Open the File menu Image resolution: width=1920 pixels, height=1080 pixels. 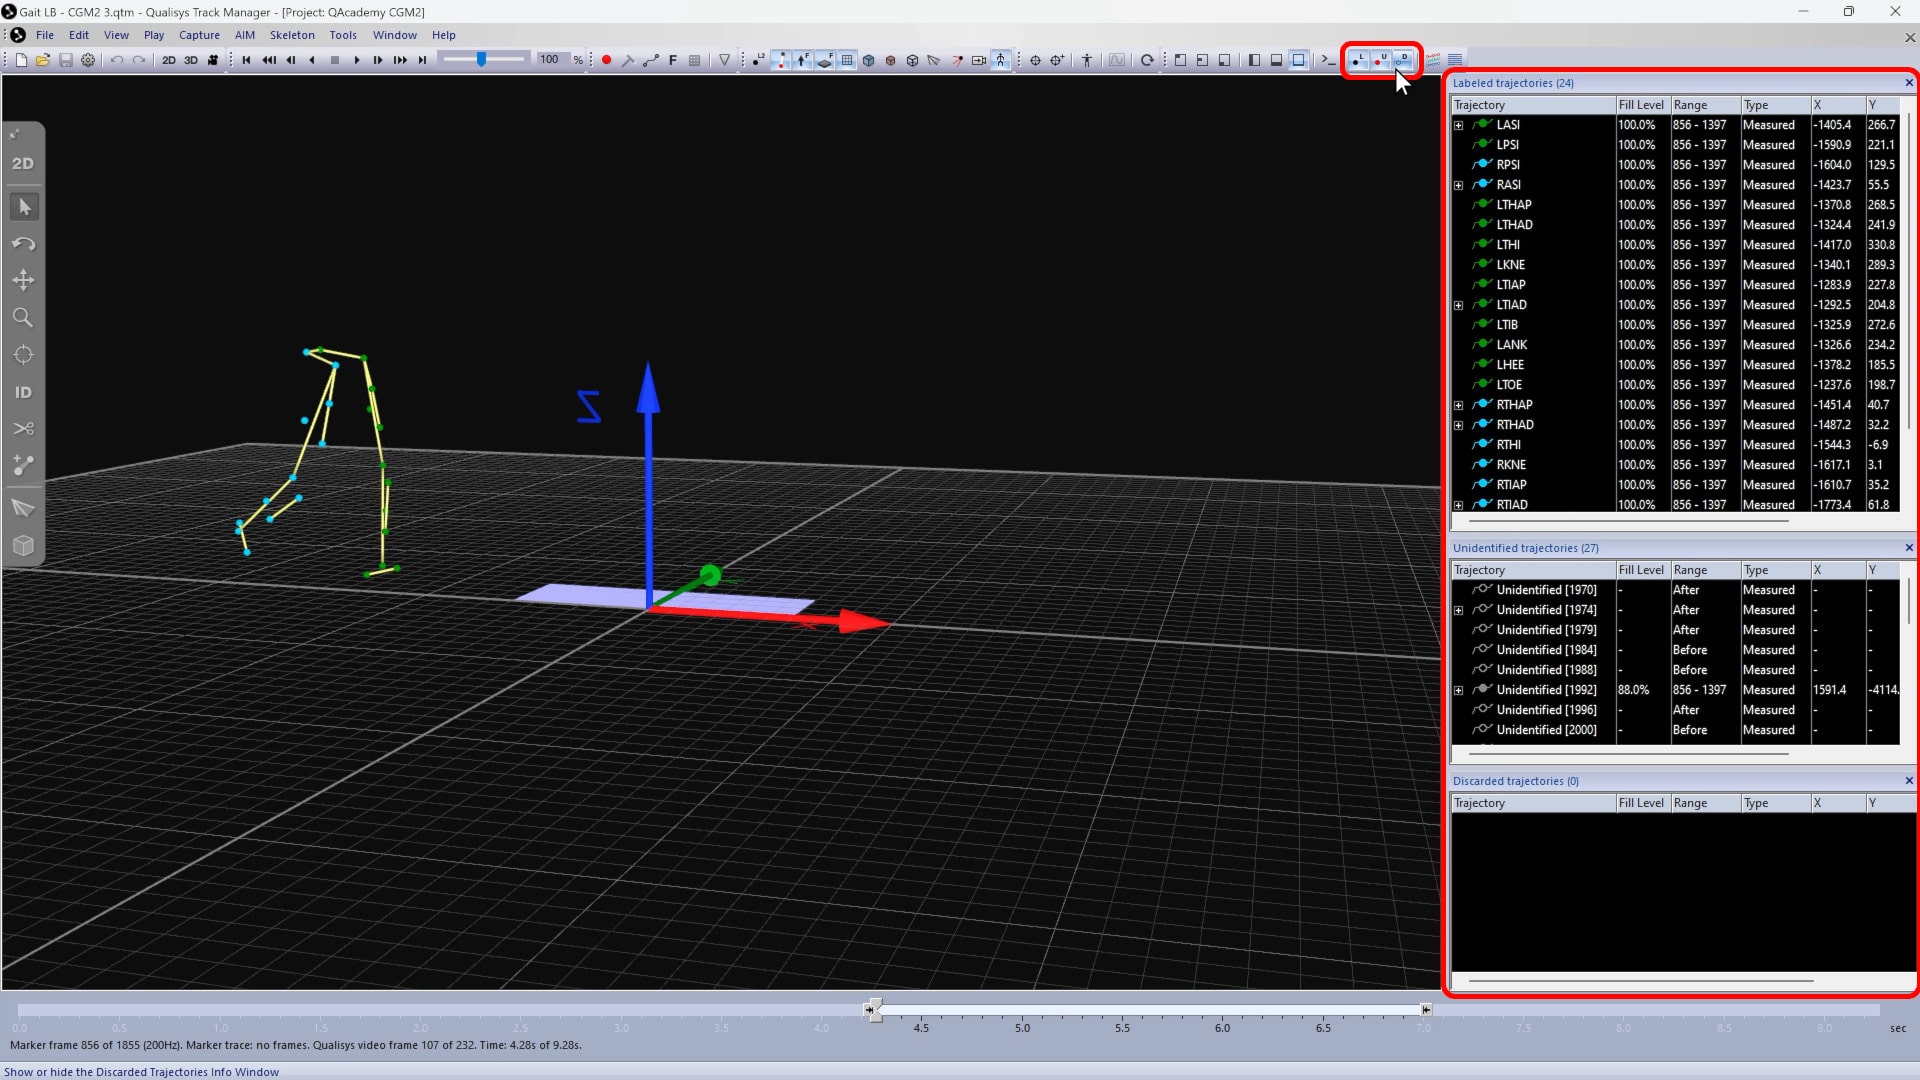[x=45, y=35]
